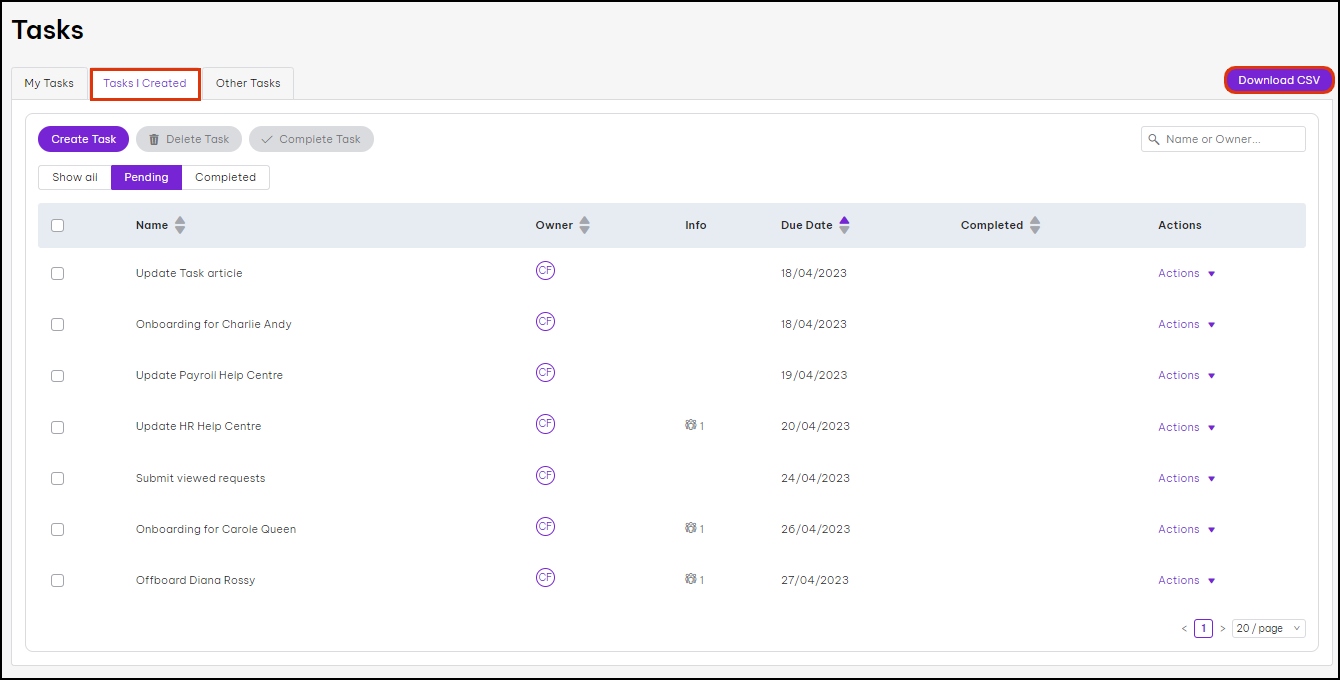Check the box for Update Payroll Help Centre
This screenshot has width=1340, height=680.
[x=57, y=376]
